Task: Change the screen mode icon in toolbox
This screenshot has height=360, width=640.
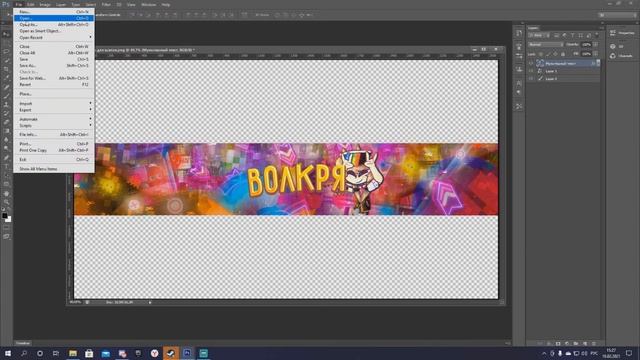Action: click(x=6, y=236)
